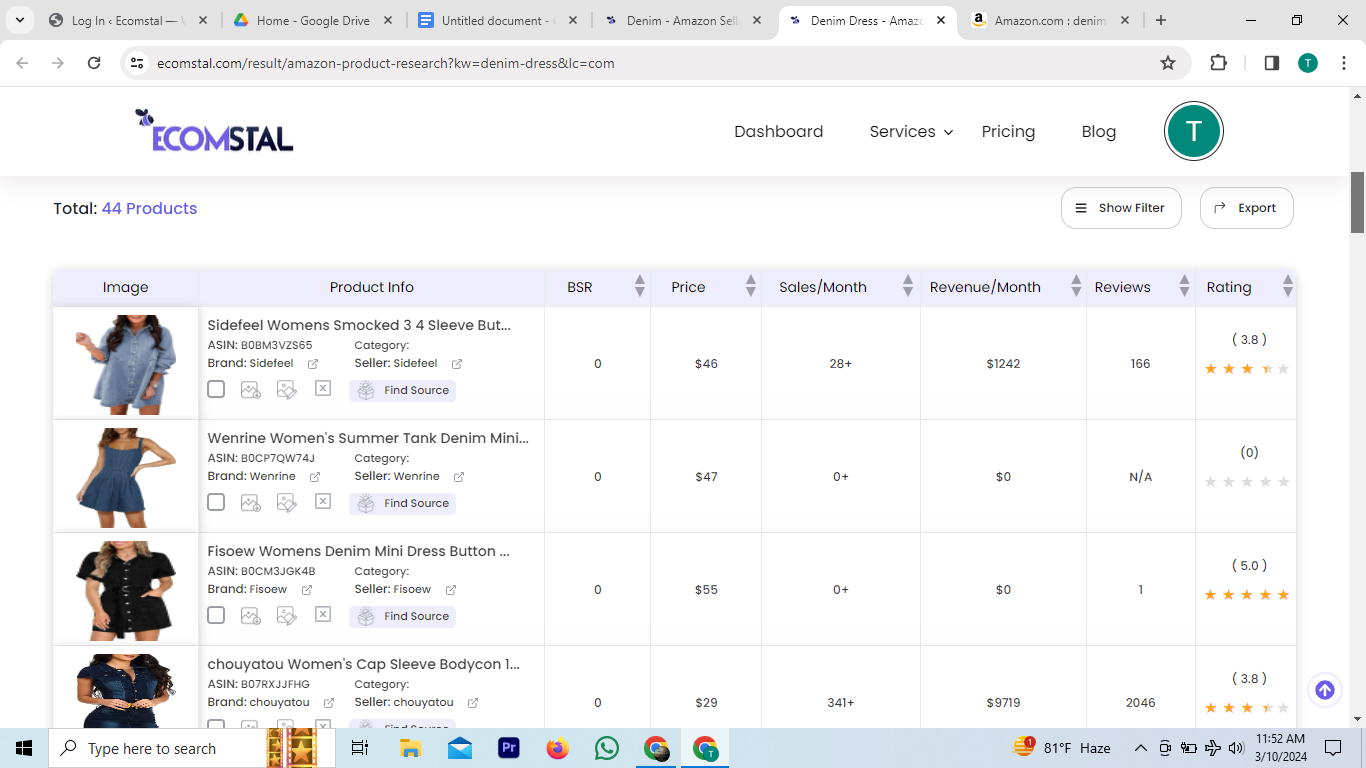Click the scroll-to-top arrow button
The image size is (1366, 768).
click(1325, 690)
